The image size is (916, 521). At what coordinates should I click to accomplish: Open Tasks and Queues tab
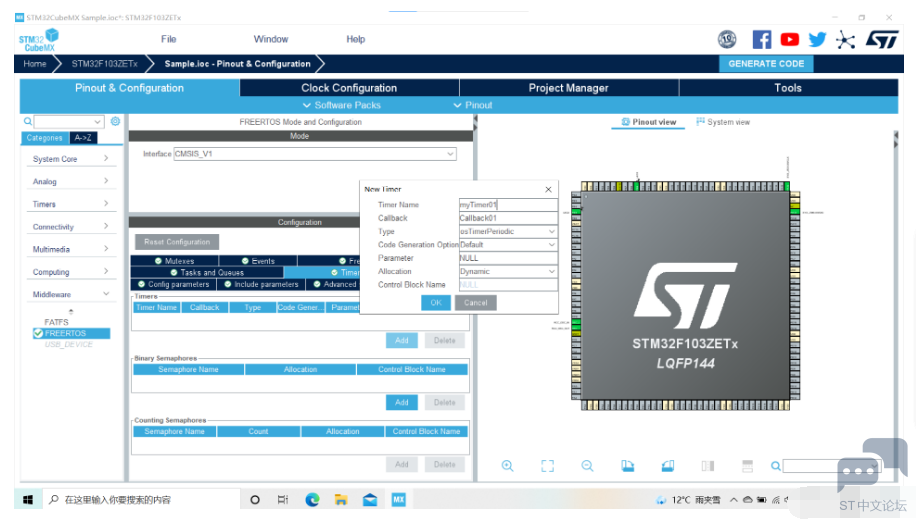pos(207,272)
